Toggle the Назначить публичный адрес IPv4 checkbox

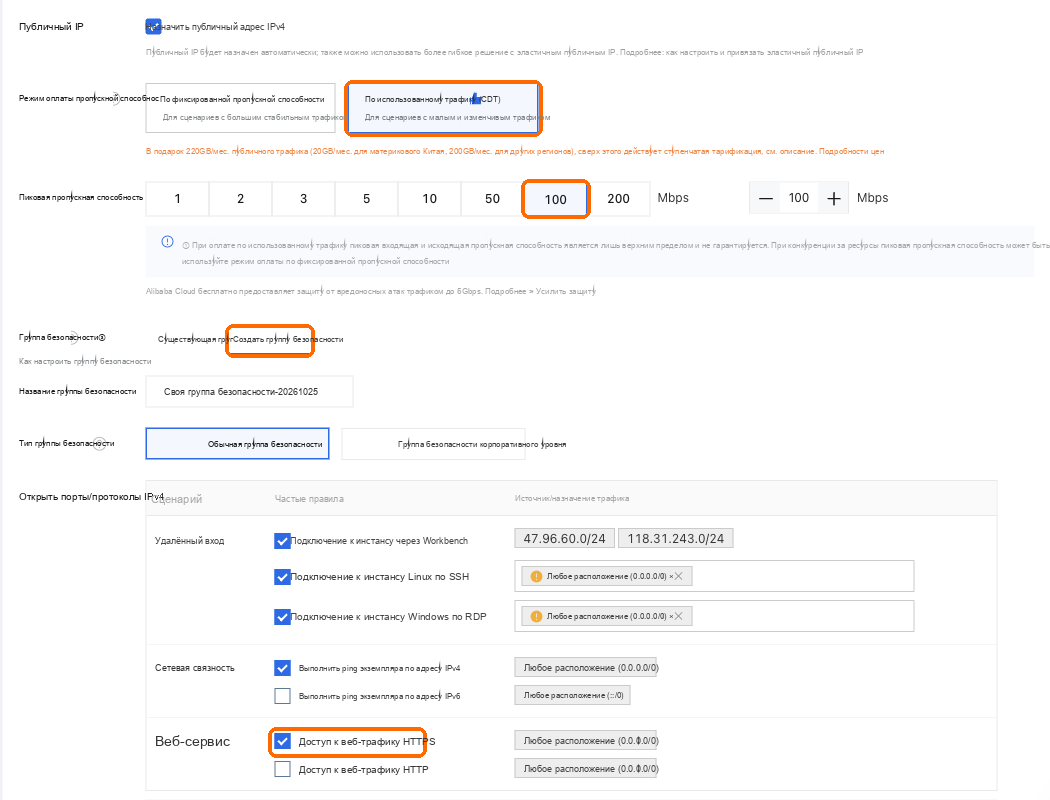[153, 27]
